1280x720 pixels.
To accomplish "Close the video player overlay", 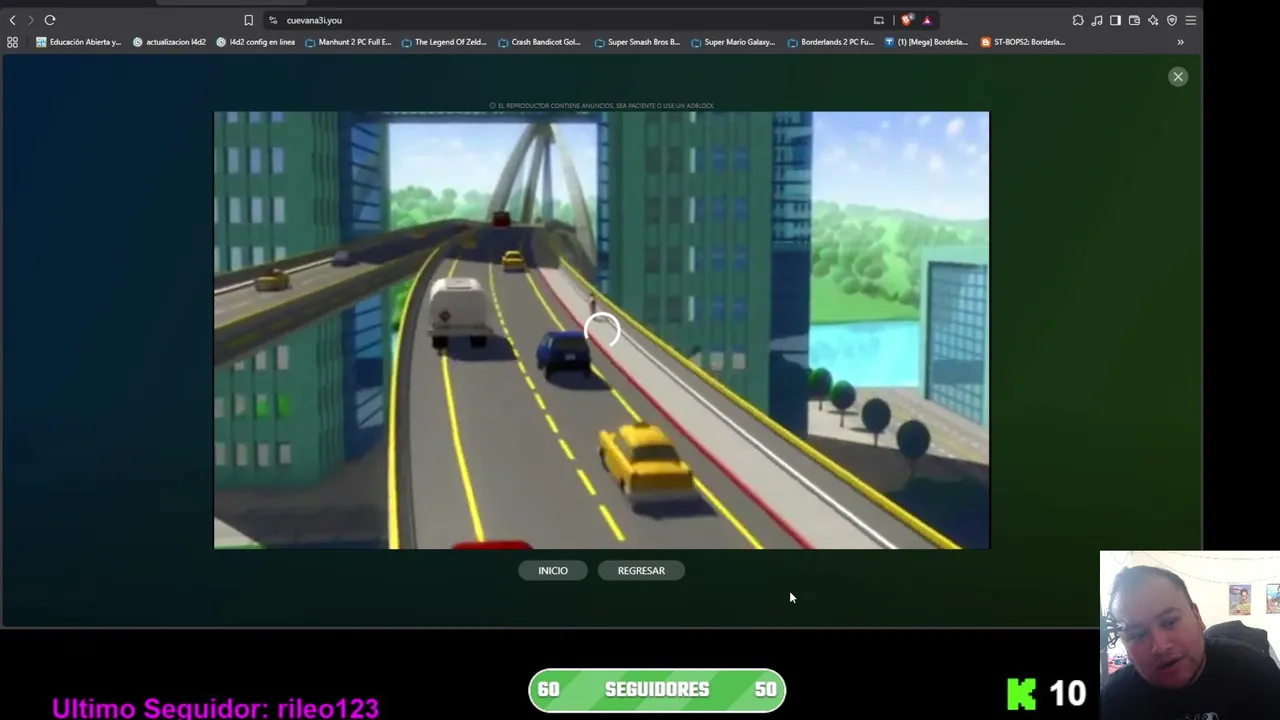I will click(1178, 77).
